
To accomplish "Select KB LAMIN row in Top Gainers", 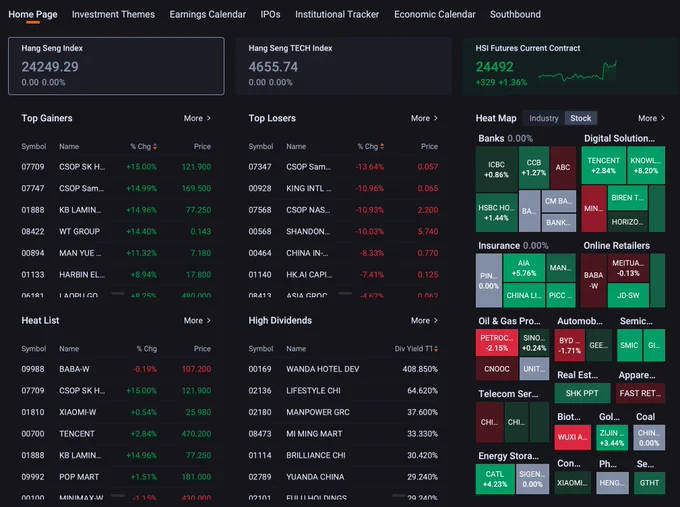I will coord(116,210).
